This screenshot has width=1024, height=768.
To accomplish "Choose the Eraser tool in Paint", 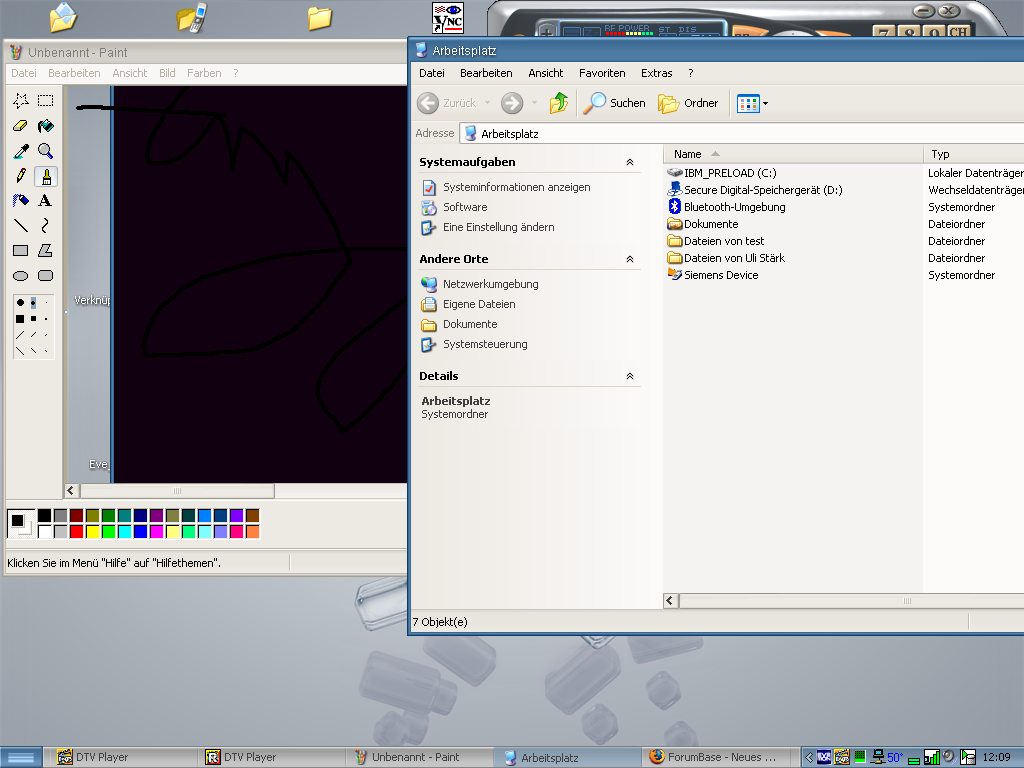I will [x=21, y=125].
